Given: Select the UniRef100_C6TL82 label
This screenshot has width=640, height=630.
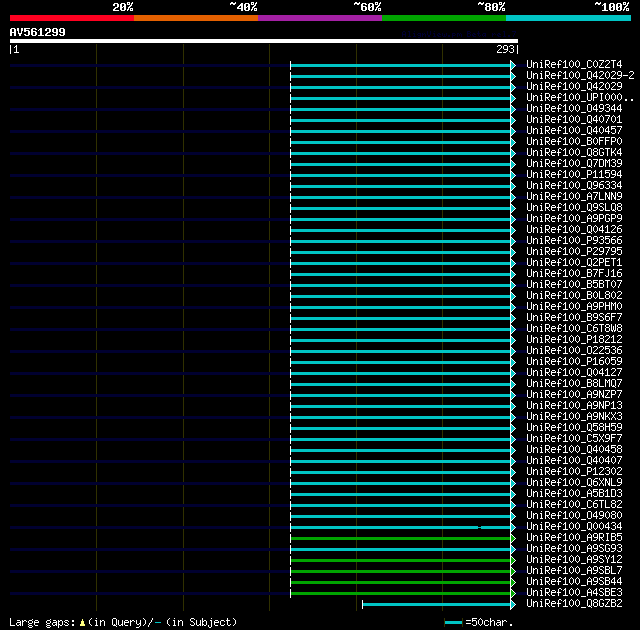Looking at the screenshot, I should pos(574,505).
